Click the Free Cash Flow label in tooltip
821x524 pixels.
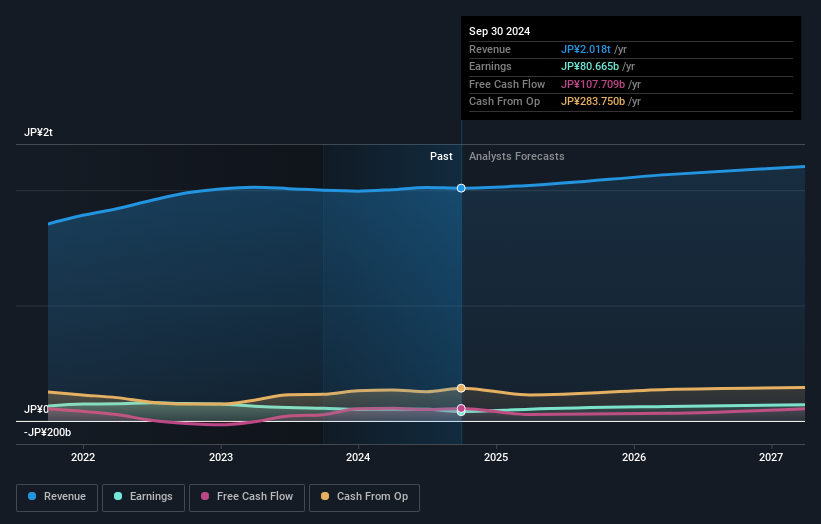(507, 84)
